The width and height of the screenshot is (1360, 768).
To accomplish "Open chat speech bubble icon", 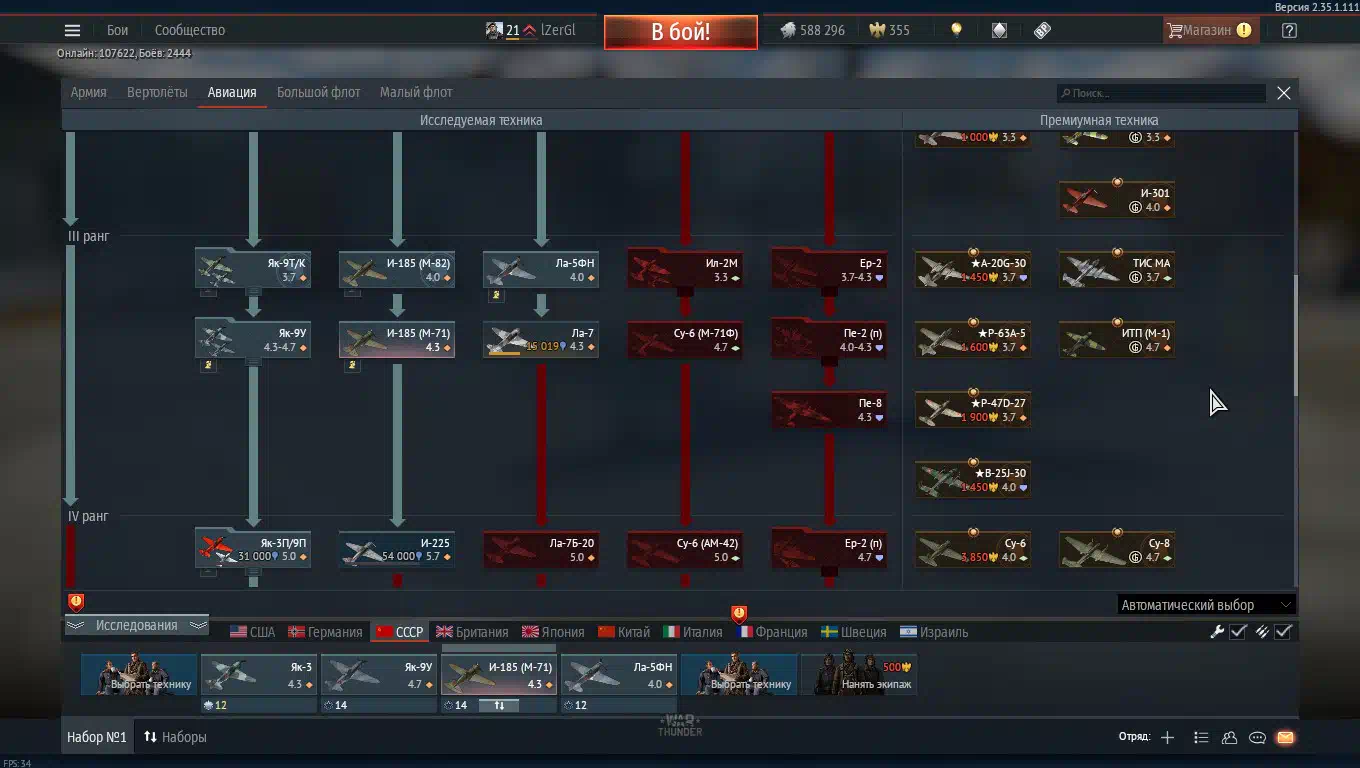I will [1257, 737].
